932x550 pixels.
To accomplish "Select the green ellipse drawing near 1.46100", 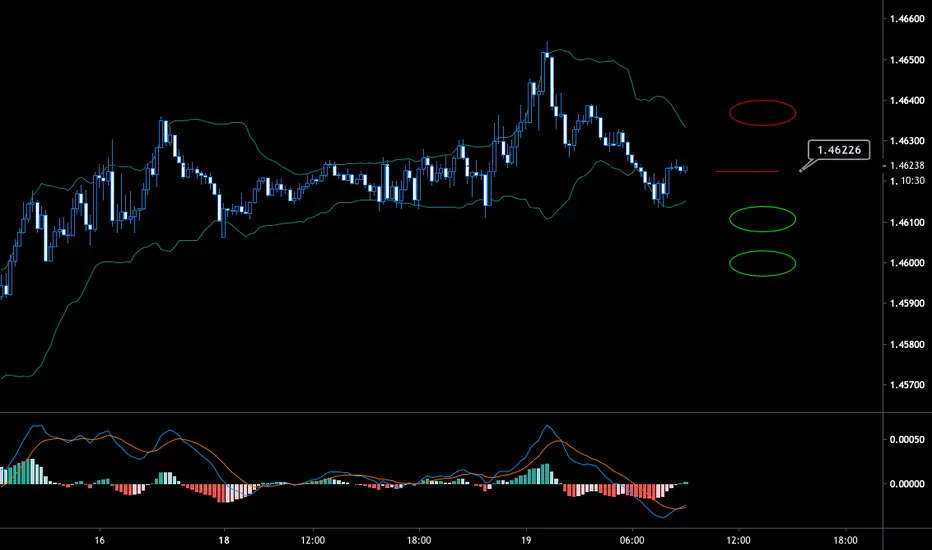I will (x=763, y=219).
